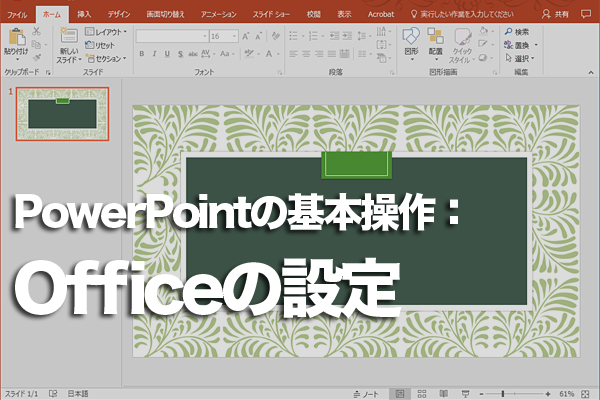600x400 pixels.
Task: Switch to the Animations (アニメーション) tab
Action: click(219, 15)
